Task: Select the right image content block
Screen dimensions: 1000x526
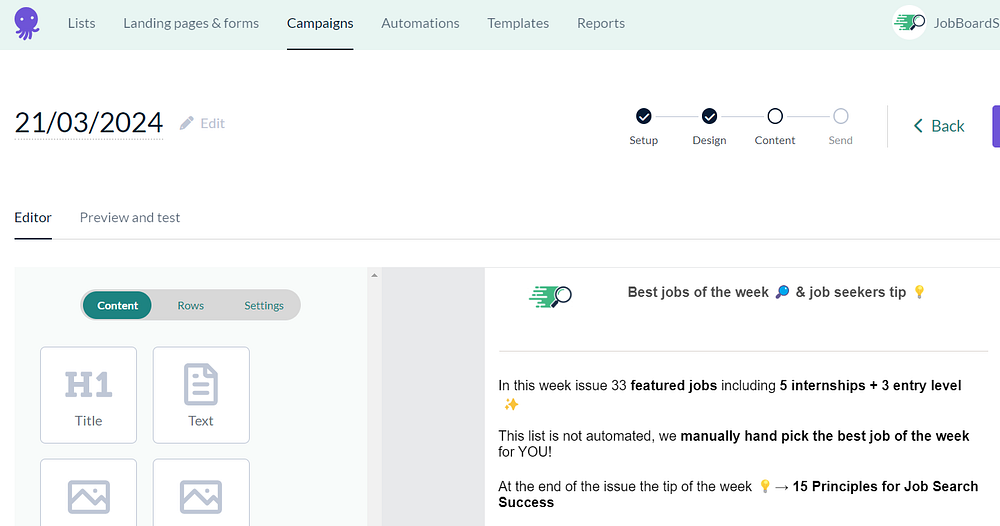Action: coord(201,494)
